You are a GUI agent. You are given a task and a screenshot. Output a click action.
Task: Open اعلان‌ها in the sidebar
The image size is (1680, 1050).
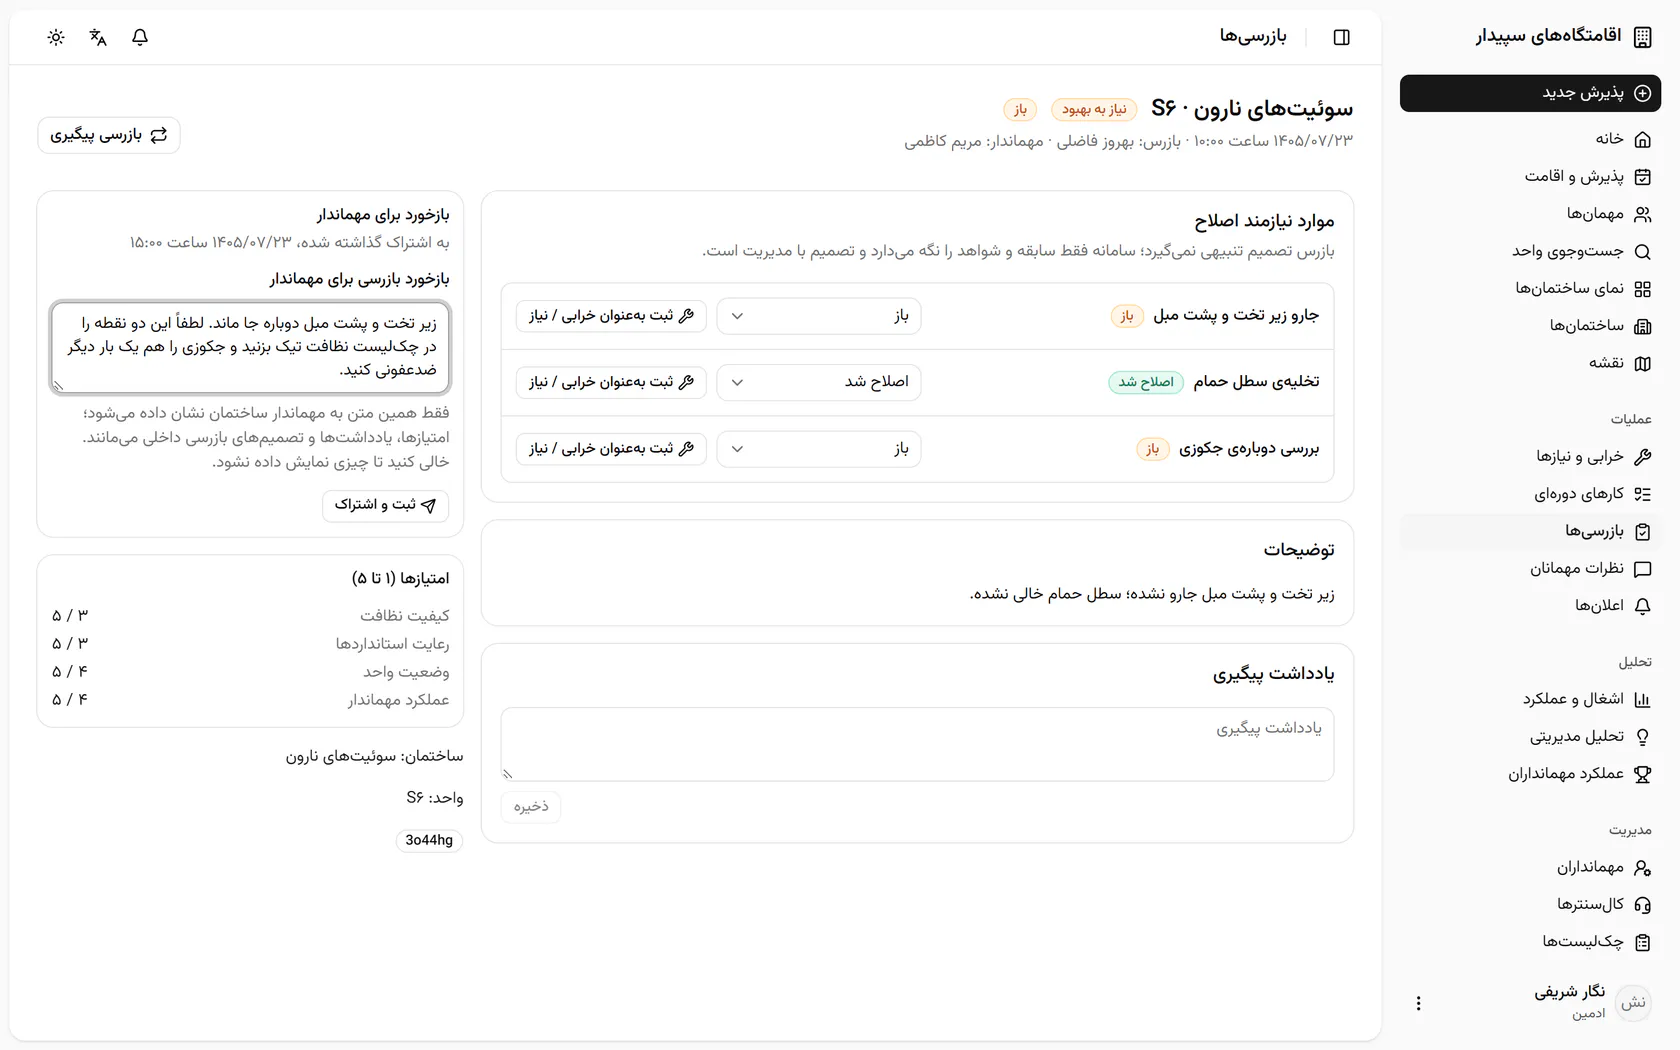click(x=1530, y=606)
